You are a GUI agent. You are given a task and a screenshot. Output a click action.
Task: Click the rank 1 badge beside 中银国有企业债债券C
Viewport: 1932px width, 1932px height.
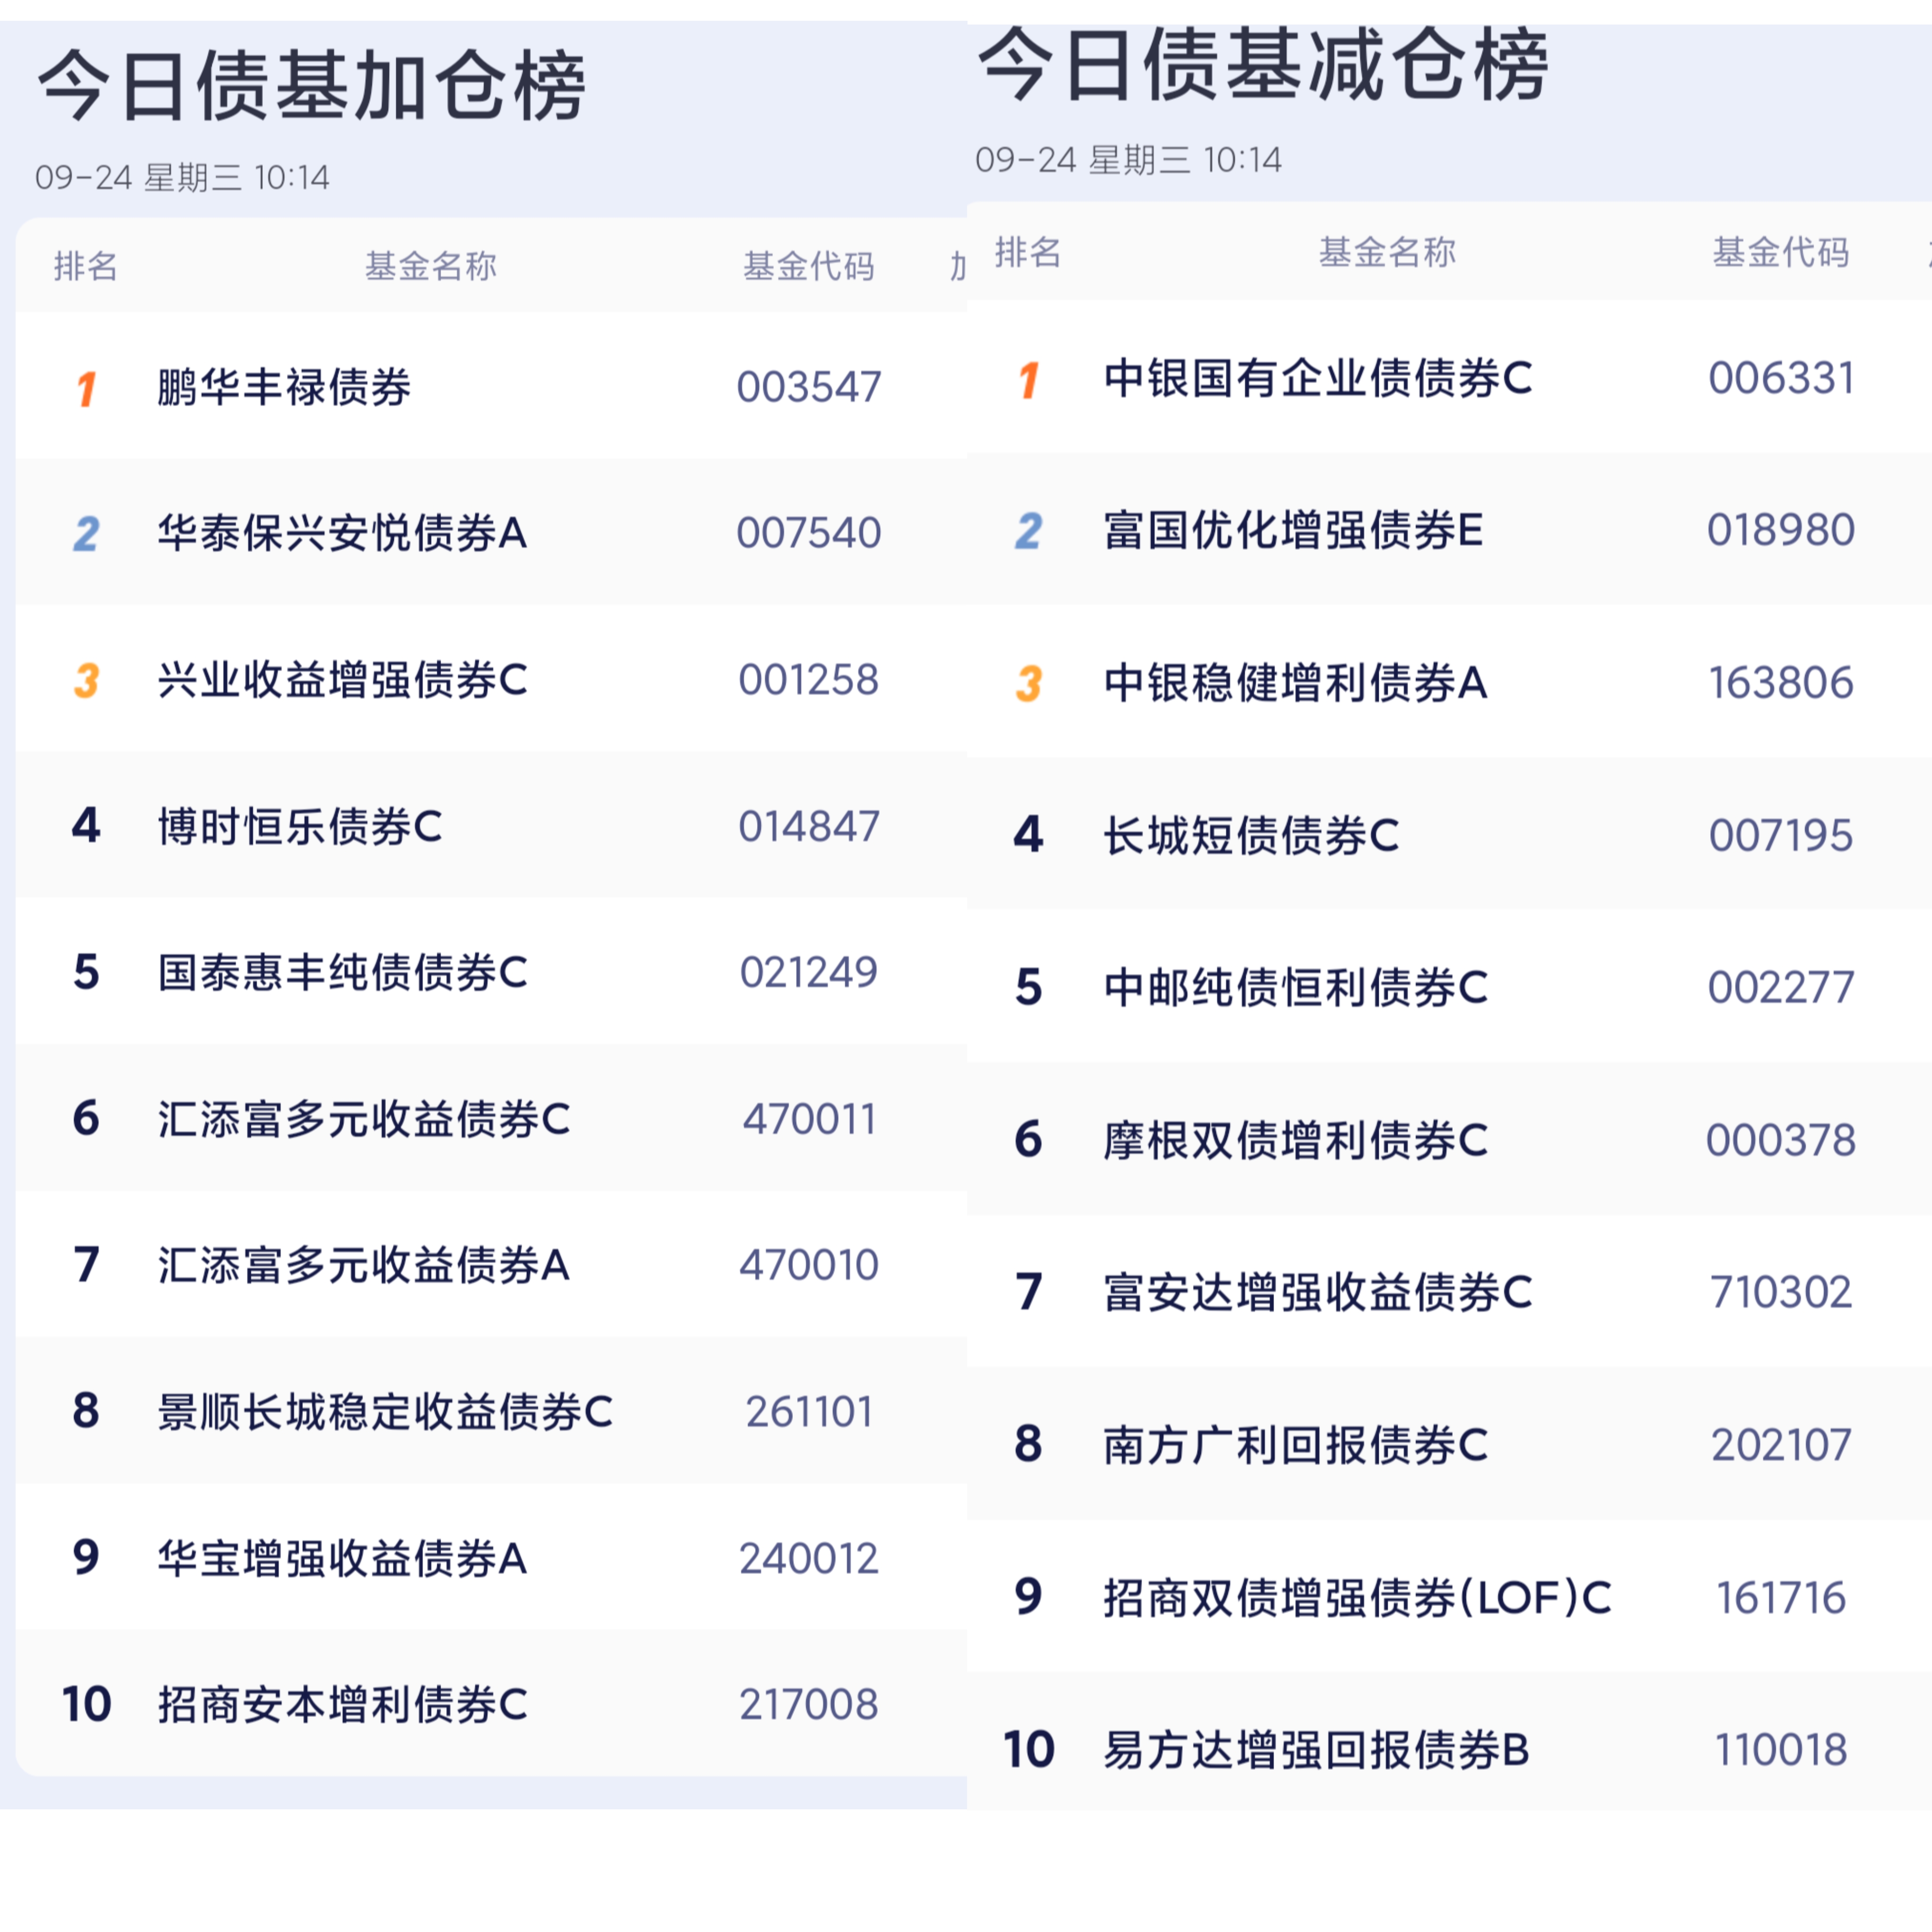1029,379
